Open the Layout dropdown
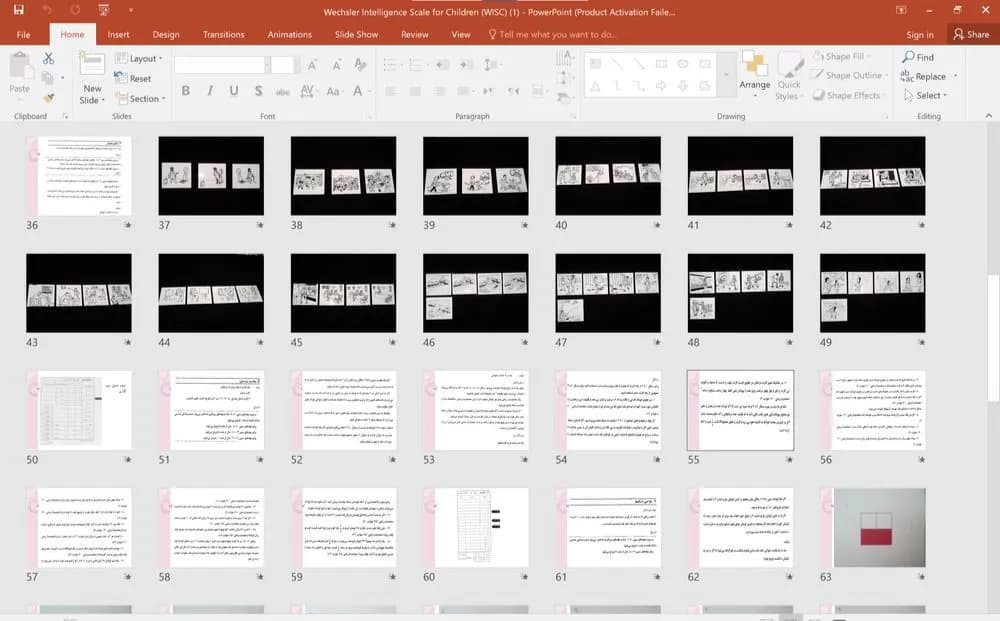Image resolution: width=1000 pixels, height=621 pixels. pos(139,59)
